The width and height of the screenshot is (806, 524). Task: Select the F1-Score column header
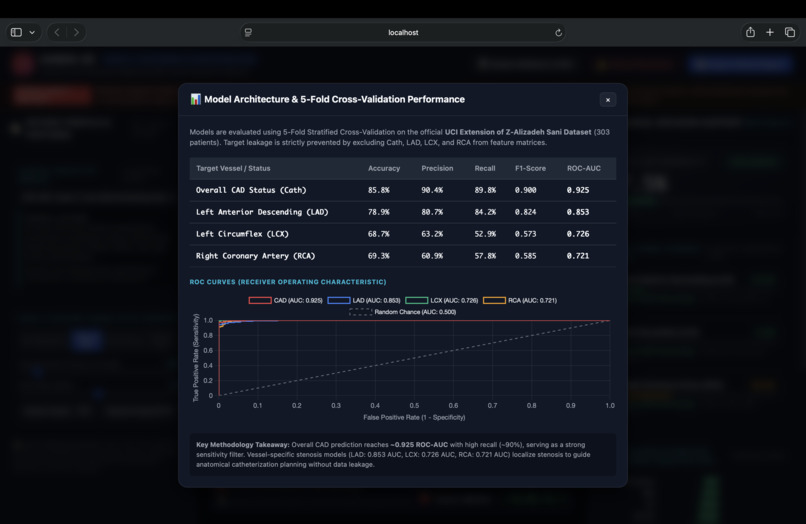tap(530, 168)
